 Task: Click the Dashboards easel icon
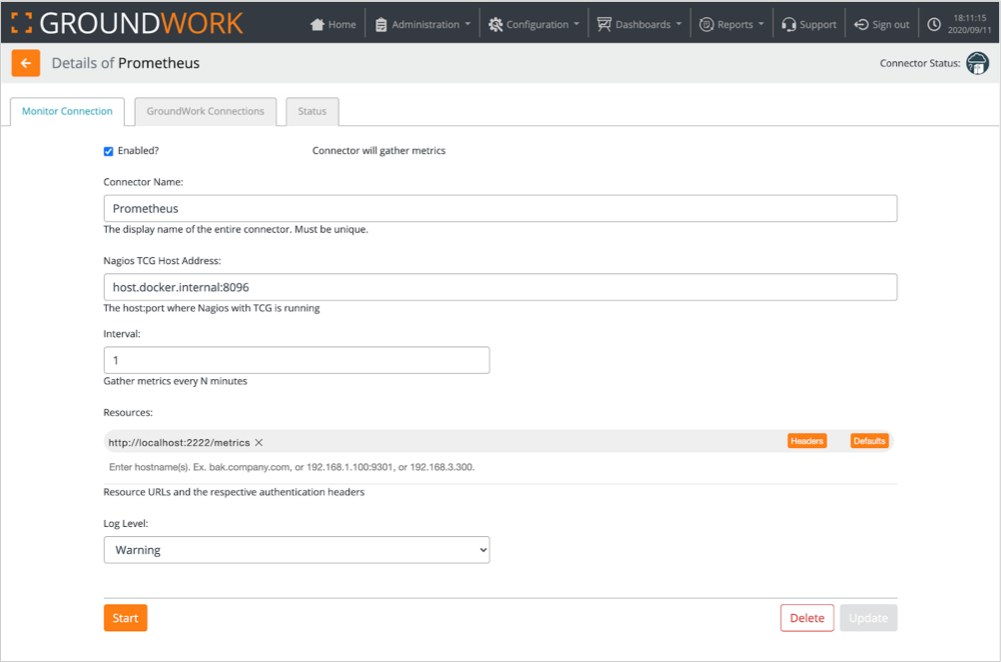click(x=604, y=24)
